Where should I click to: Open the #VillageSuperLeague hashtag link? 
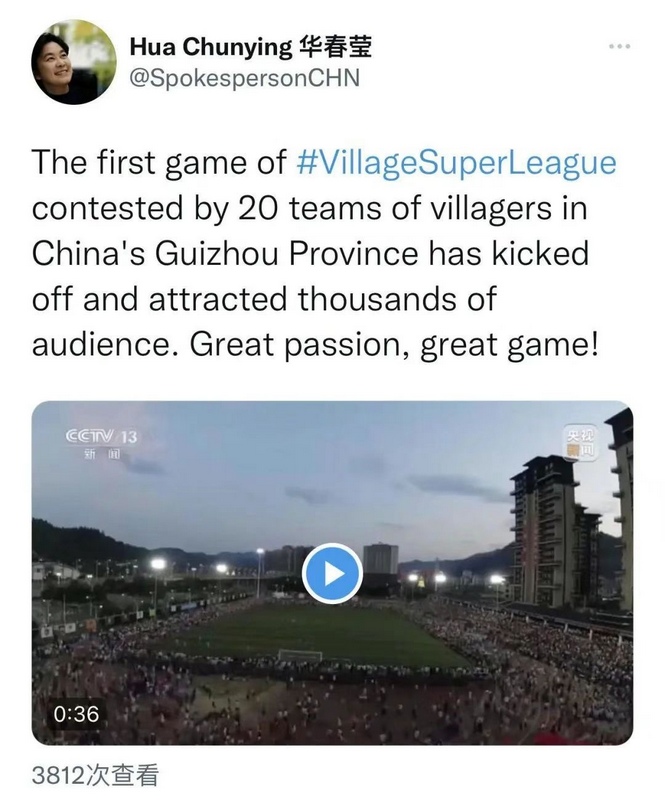click(x=457, y=163)
